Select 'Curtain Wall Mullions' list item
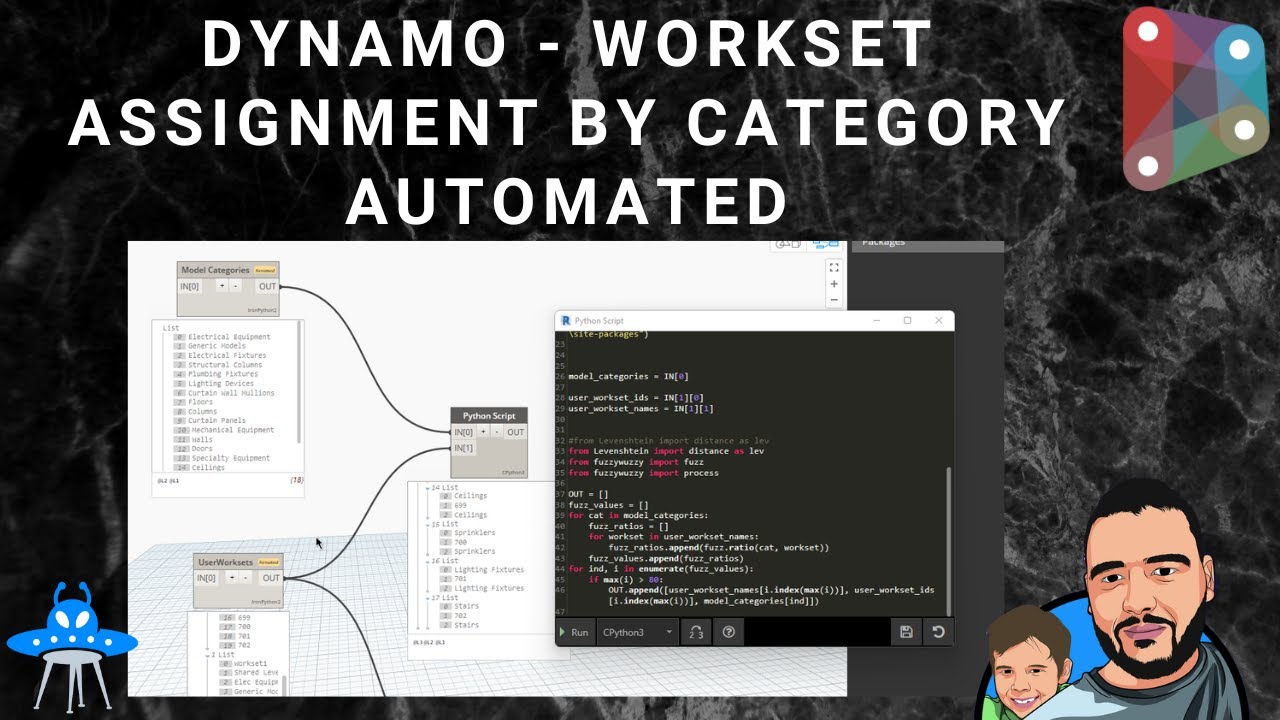Viewport: 1280px width, 720px height. pos(231,393)
